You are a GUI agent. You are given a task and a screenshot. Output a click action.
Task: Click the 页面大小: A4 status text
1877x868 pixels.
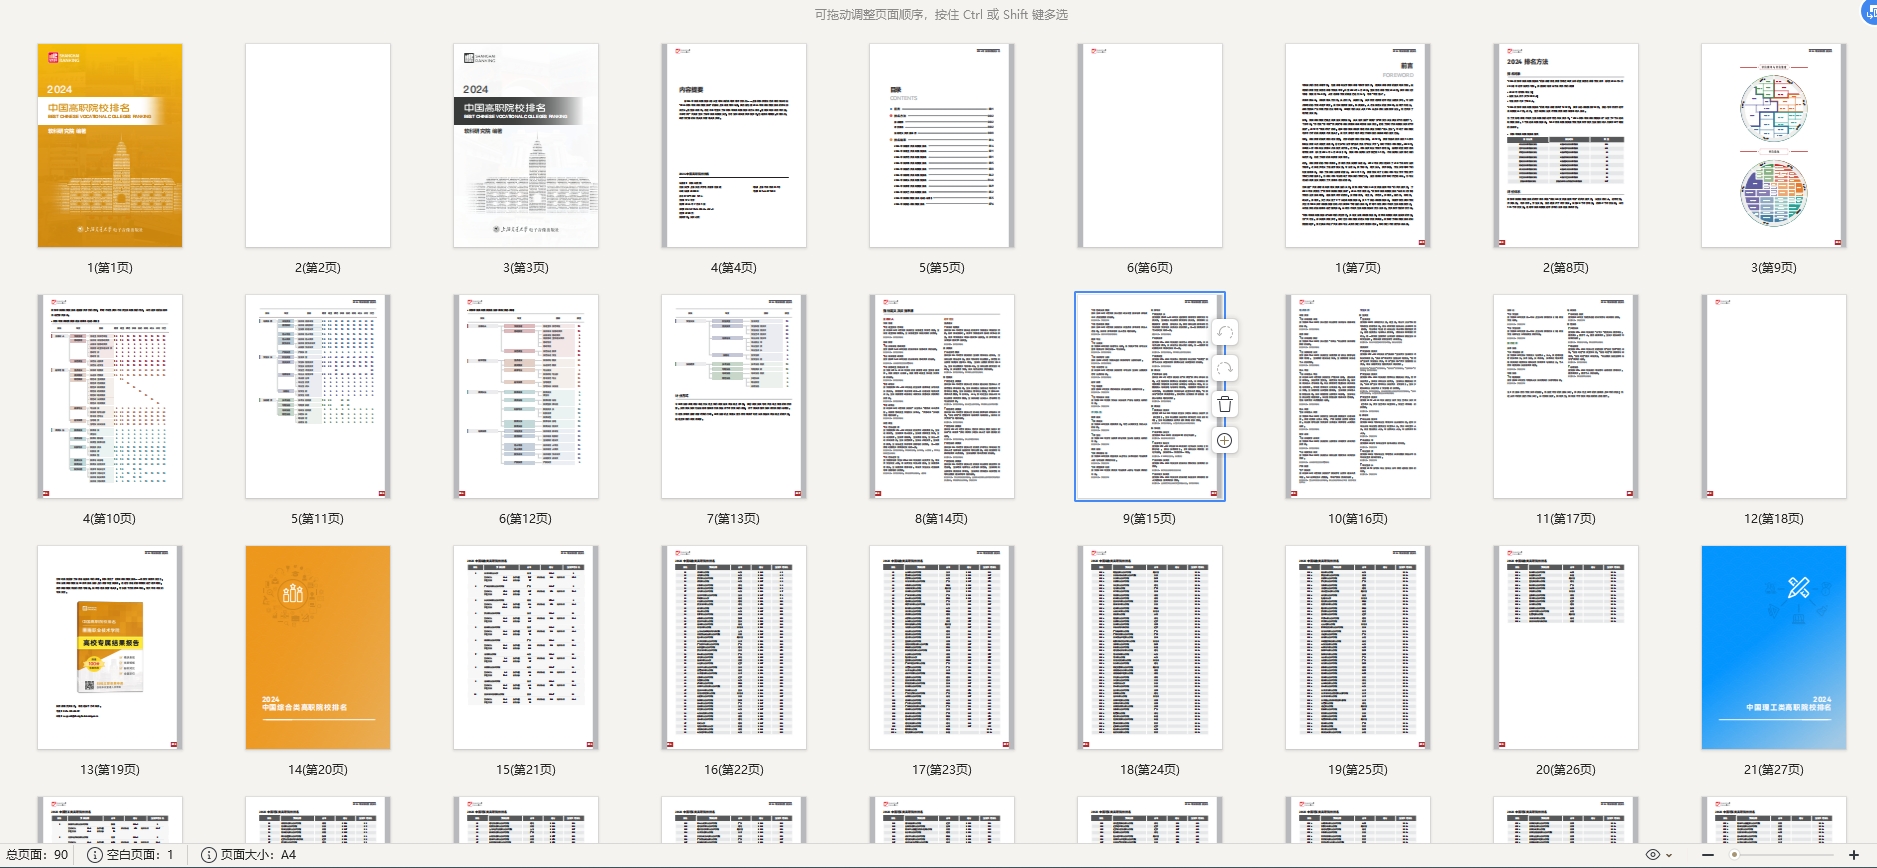258,855
